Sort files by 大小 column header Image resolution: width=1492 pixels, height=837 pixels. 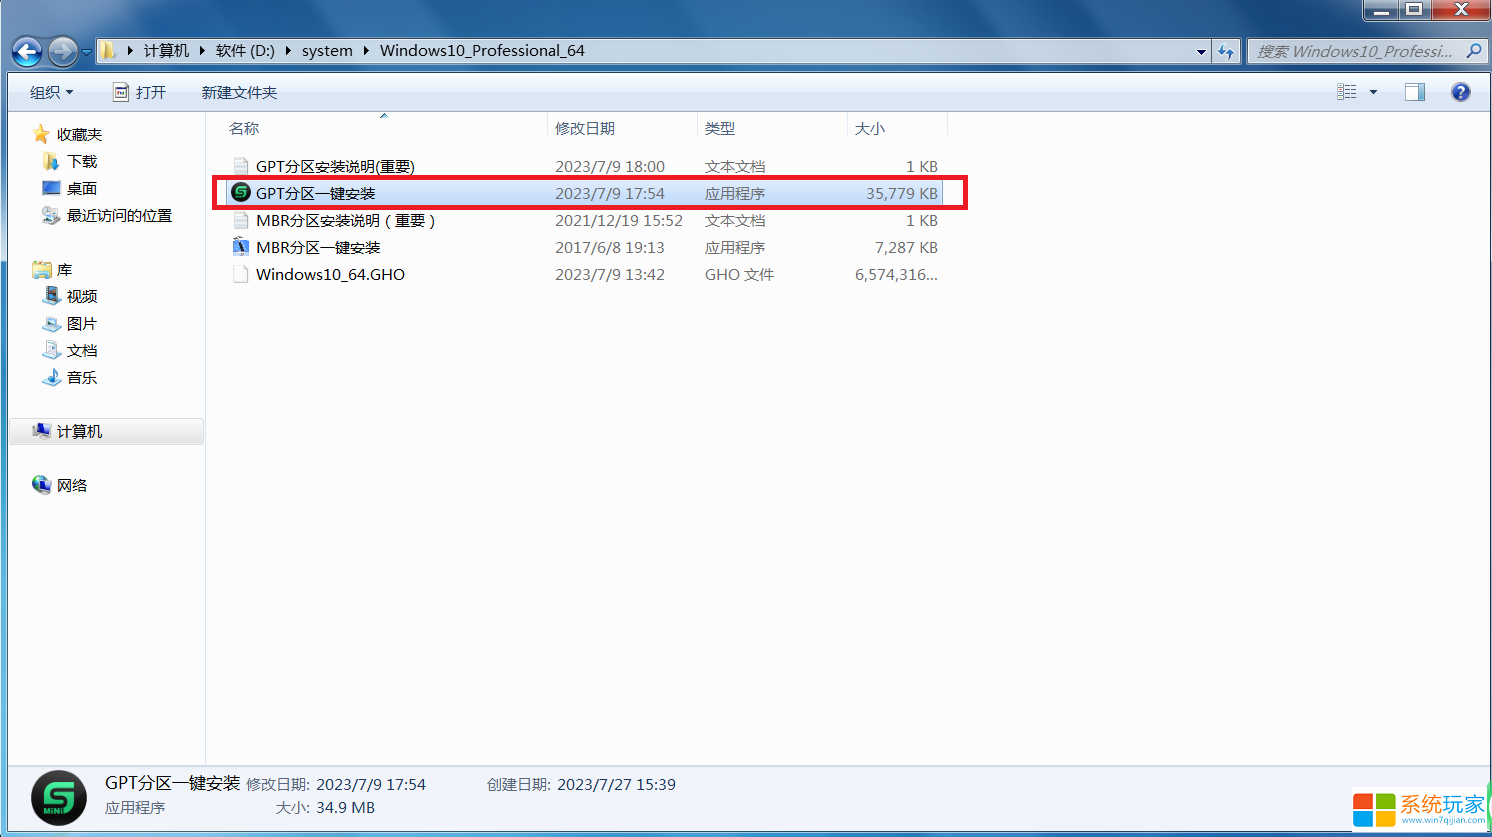tap(870, 128)
